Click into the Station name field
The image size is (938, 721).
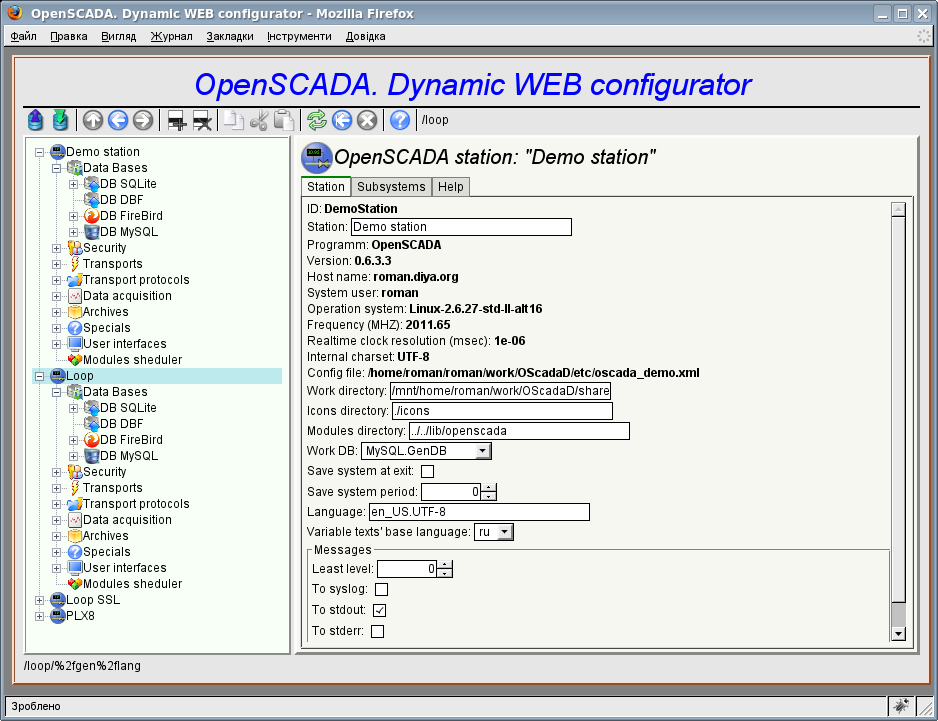461,227
